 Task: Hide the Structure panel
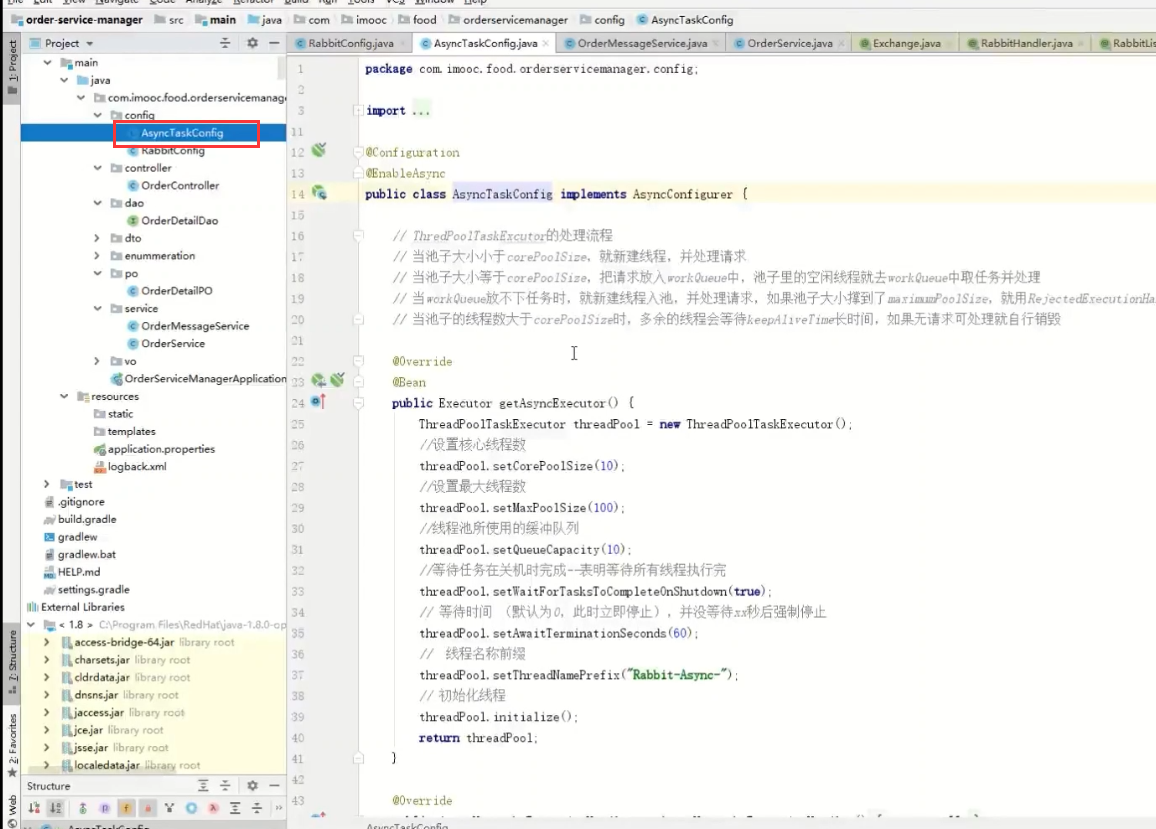(274, 785)
